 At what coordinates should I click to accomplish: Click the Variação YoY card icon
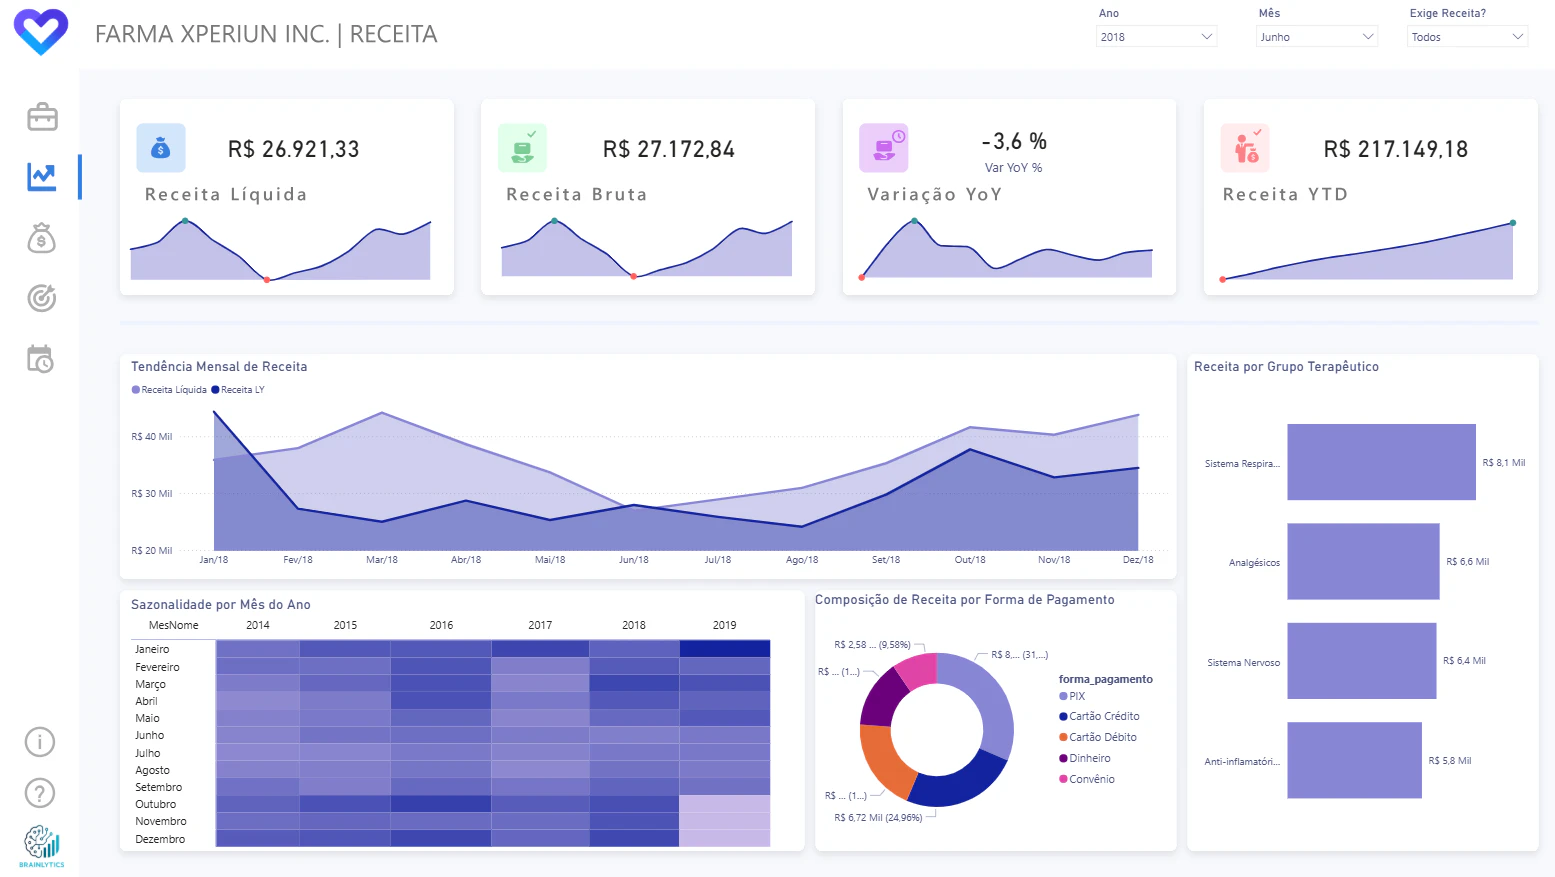884,148
